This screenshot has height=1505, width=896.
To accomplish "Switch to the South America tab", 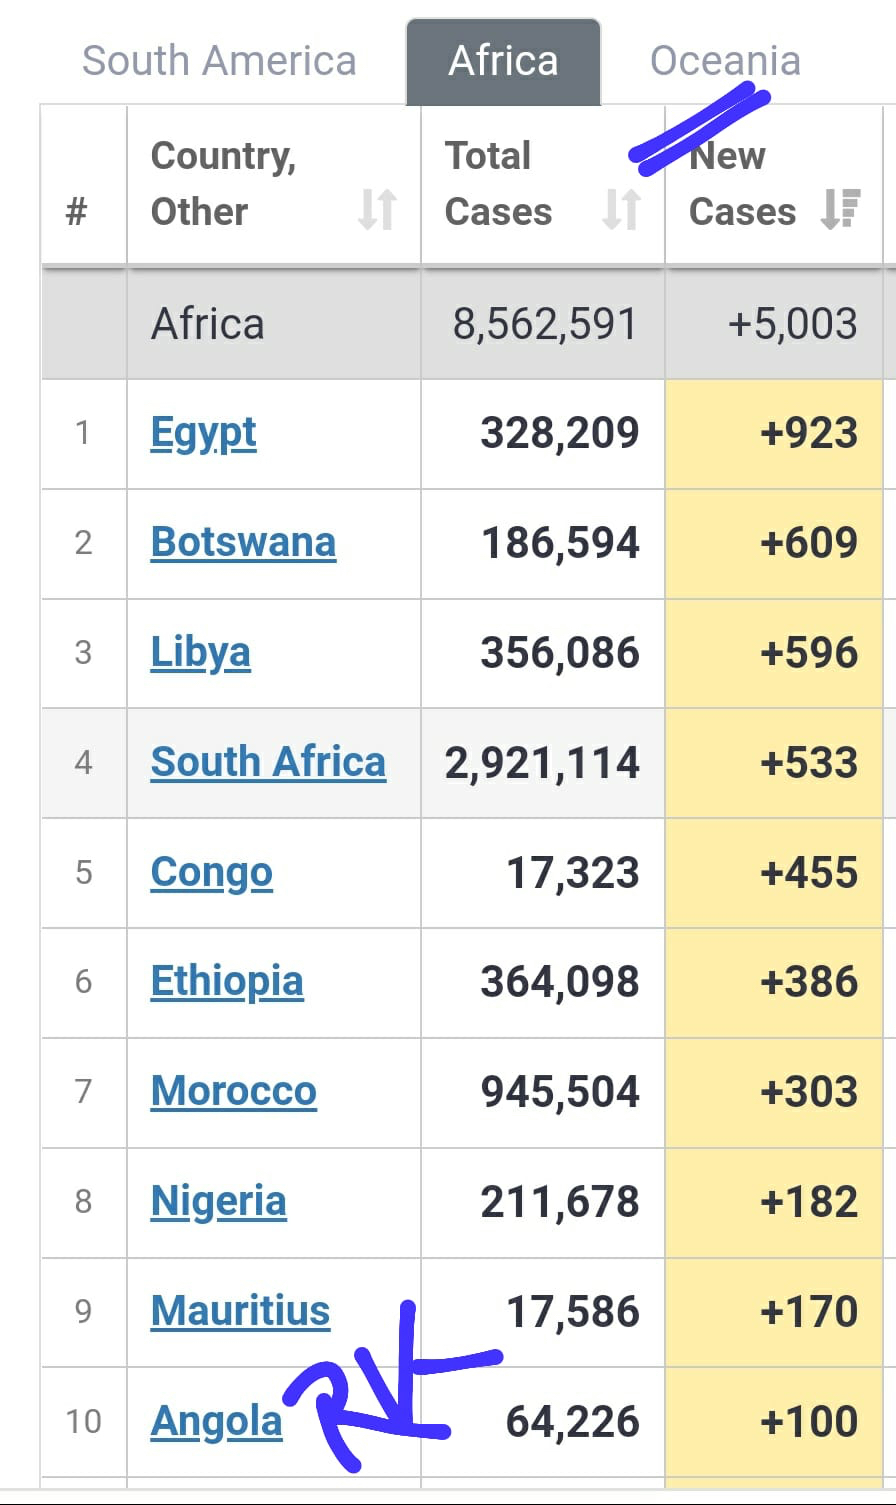I will (x=219, y=61).
